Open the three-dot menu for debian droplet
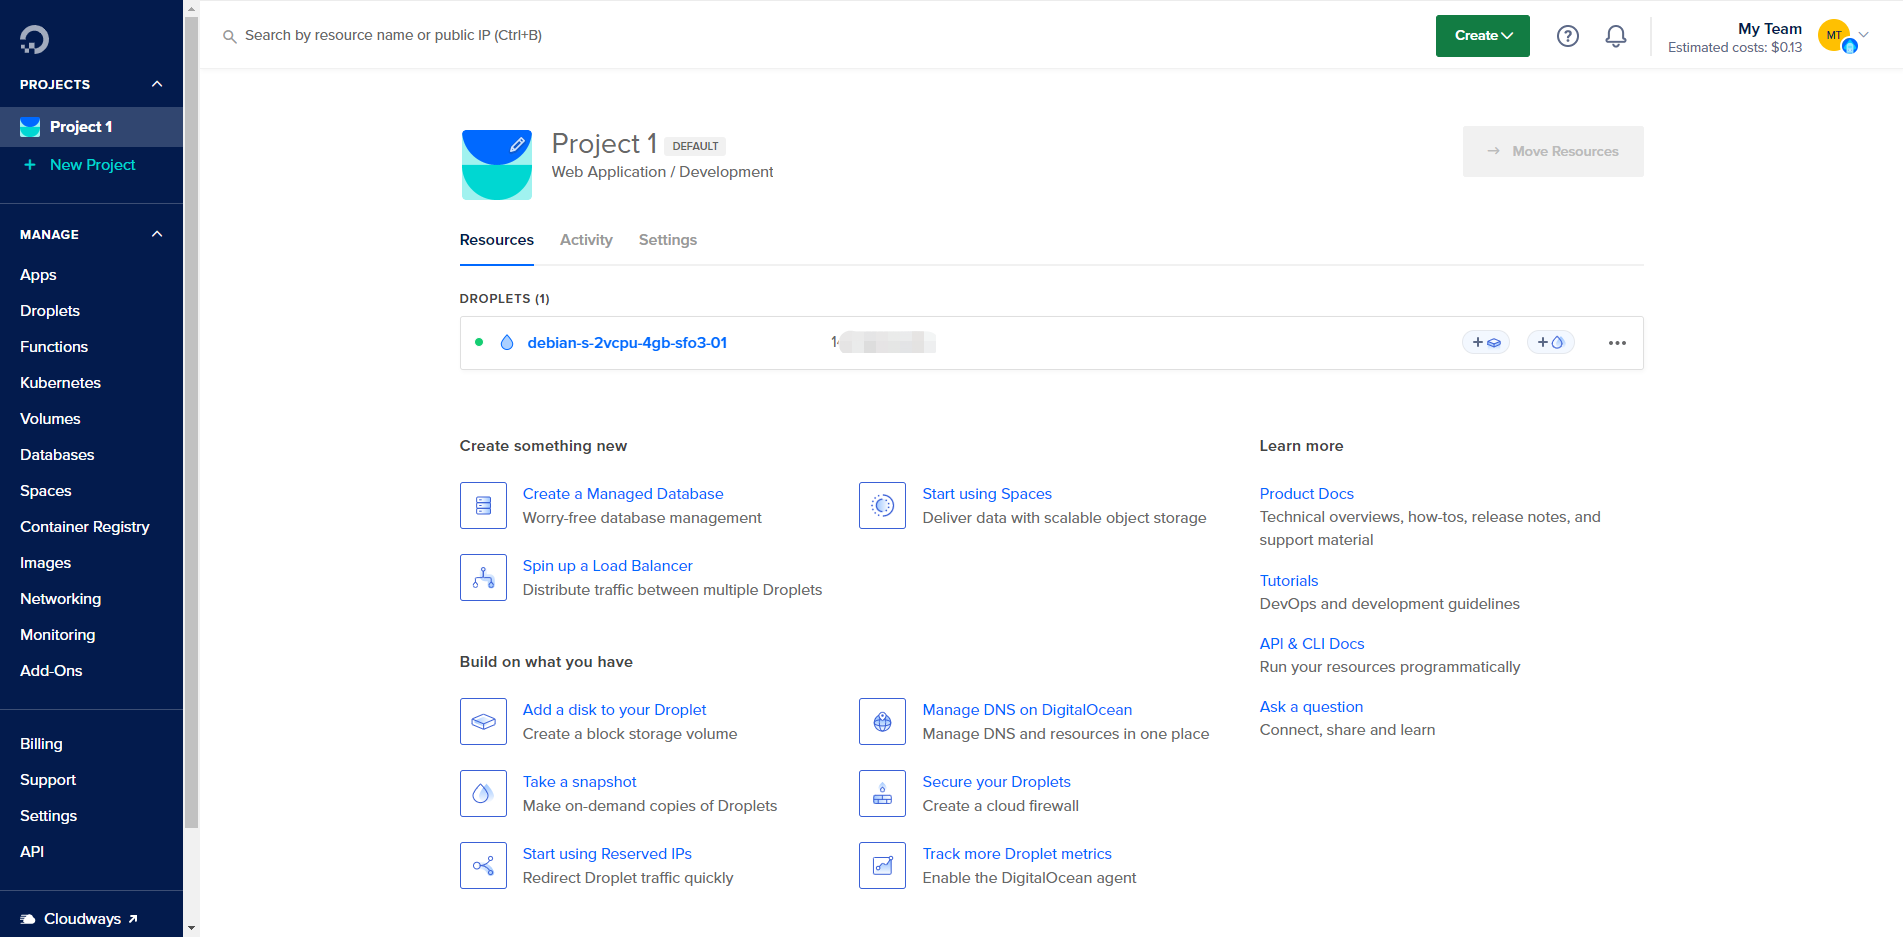 [1617, 343]
